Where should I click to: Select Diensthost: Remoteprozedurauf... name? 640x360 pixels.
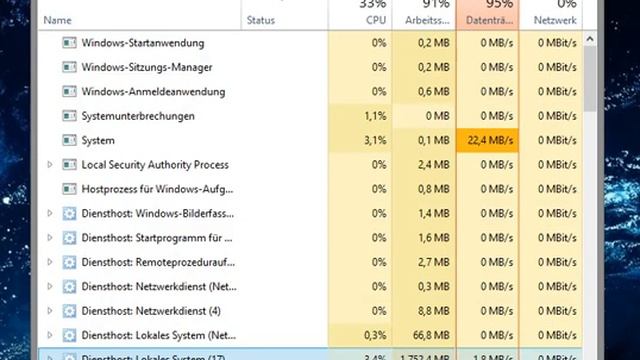[x=158, y=262]
